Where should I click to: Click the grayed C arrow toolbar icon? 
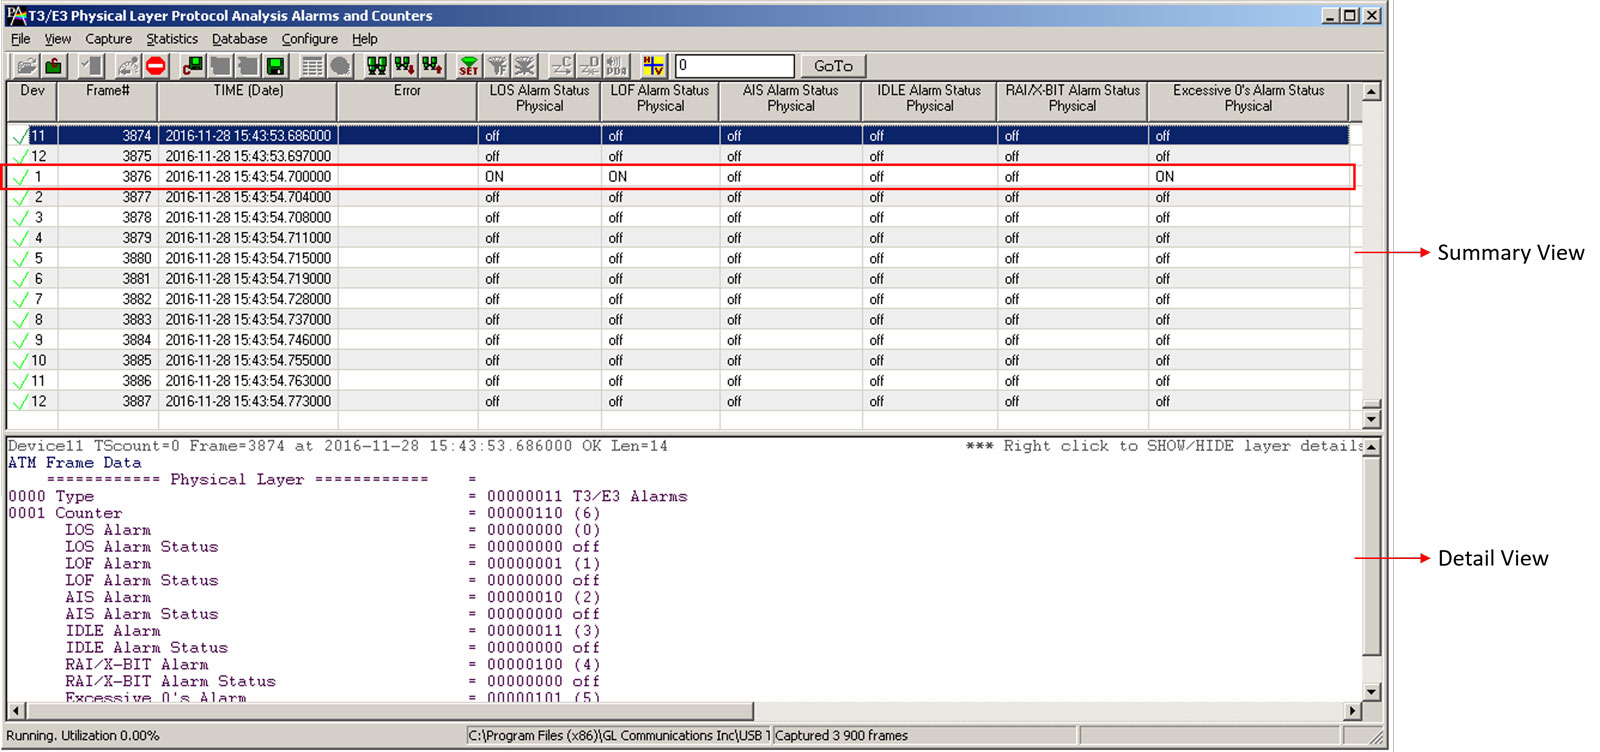[561, 66]
